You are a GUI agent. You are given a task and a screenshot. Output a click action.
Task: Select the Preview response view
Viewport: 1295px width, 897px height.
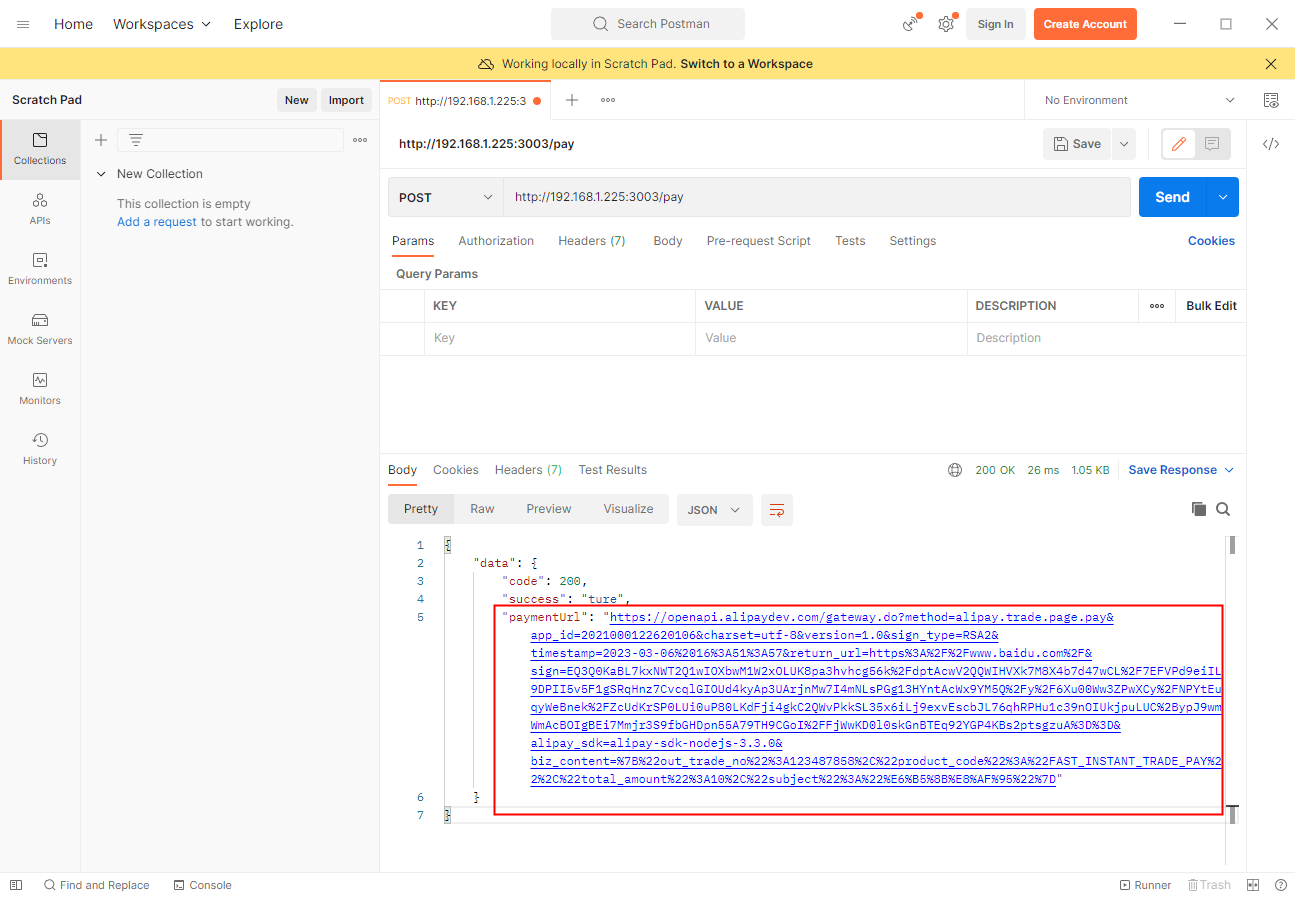(x=549, y=509)
